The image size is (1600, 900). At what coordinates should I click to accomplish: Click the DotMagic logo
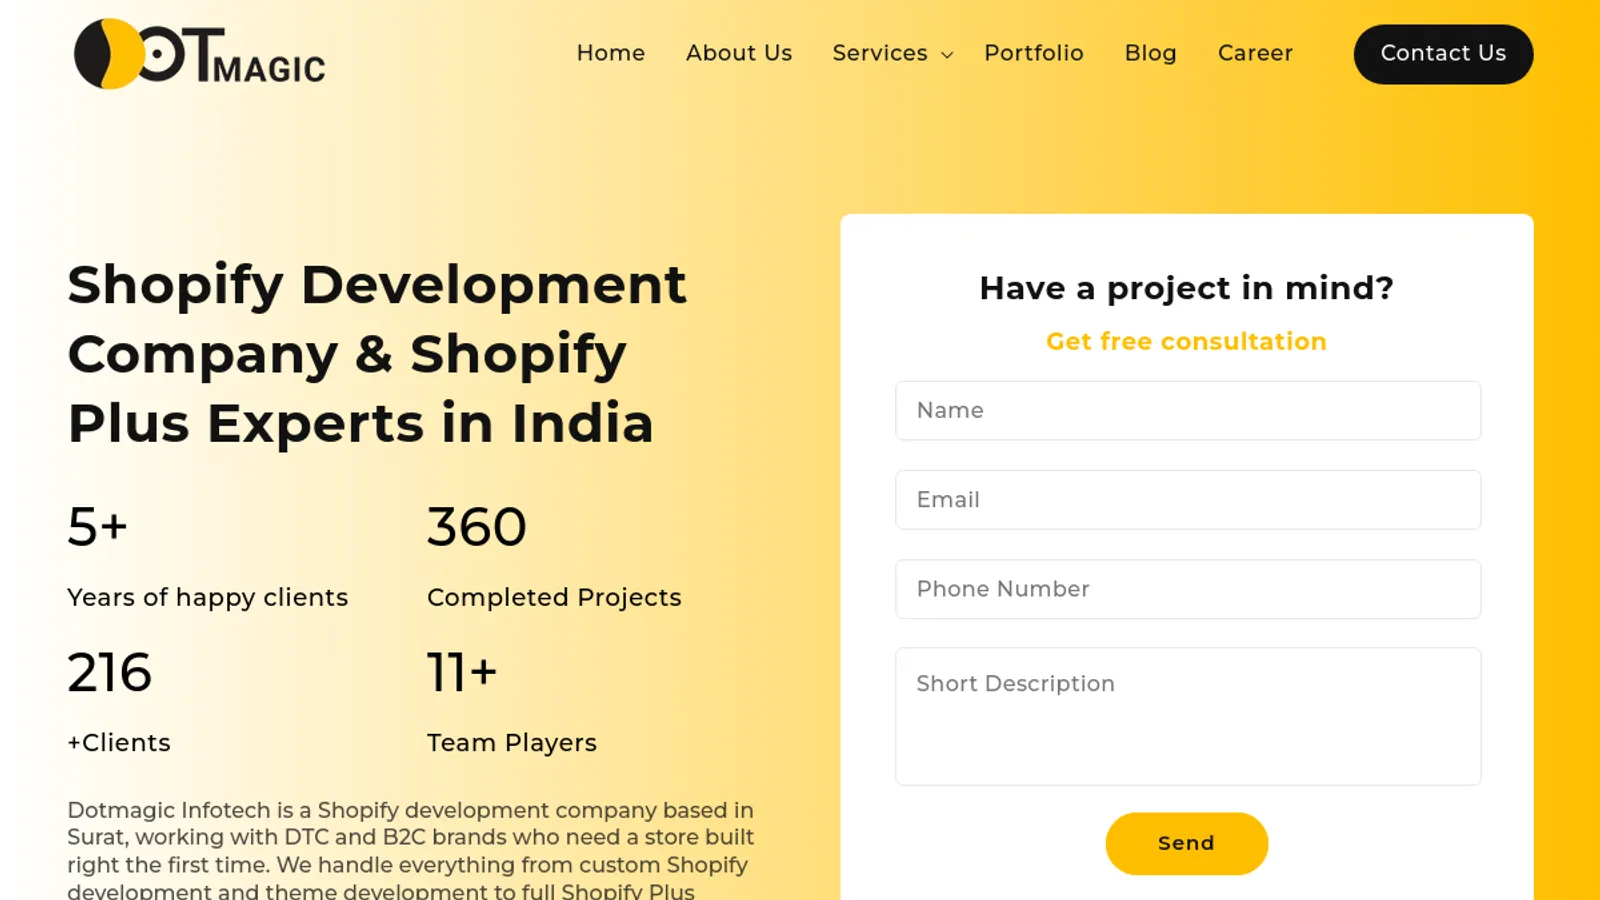[200, 54]
